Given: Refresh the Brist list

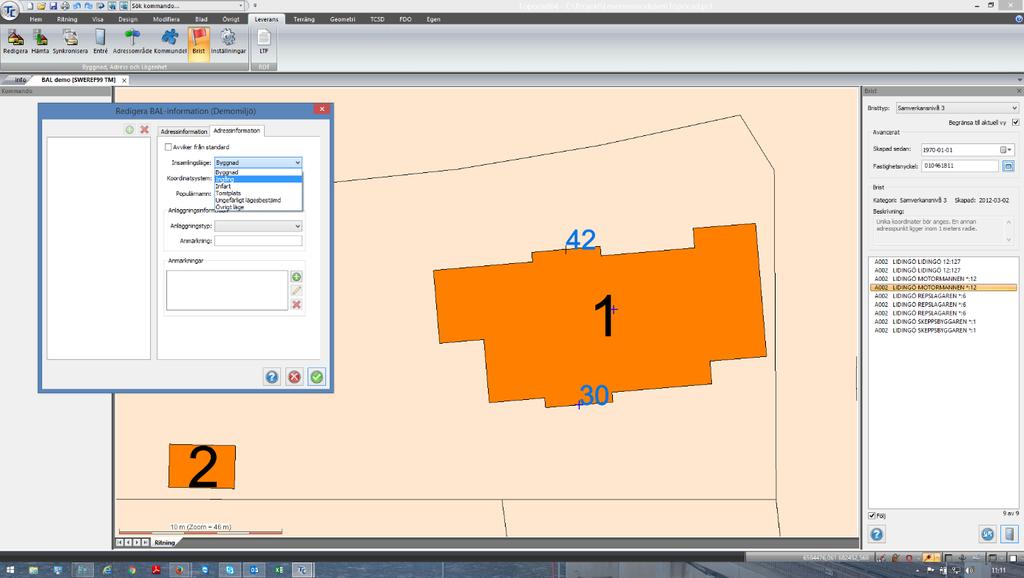Looking at the screenshot, I should tap(987, 534).
